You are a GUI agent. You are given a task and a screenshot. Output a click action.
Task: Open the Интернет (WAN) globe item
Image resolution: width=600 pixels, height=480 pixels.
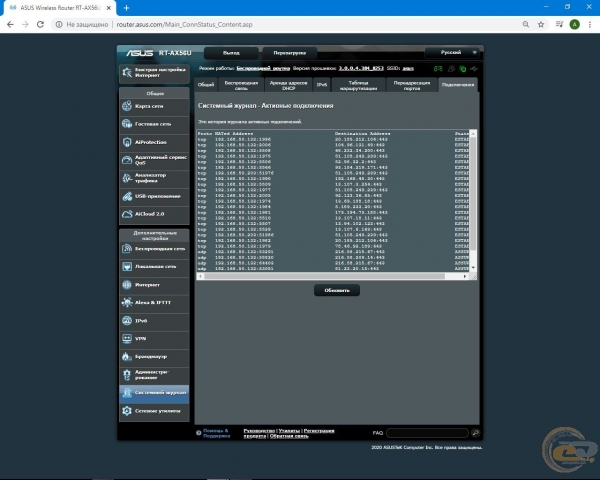click(154, 285)
